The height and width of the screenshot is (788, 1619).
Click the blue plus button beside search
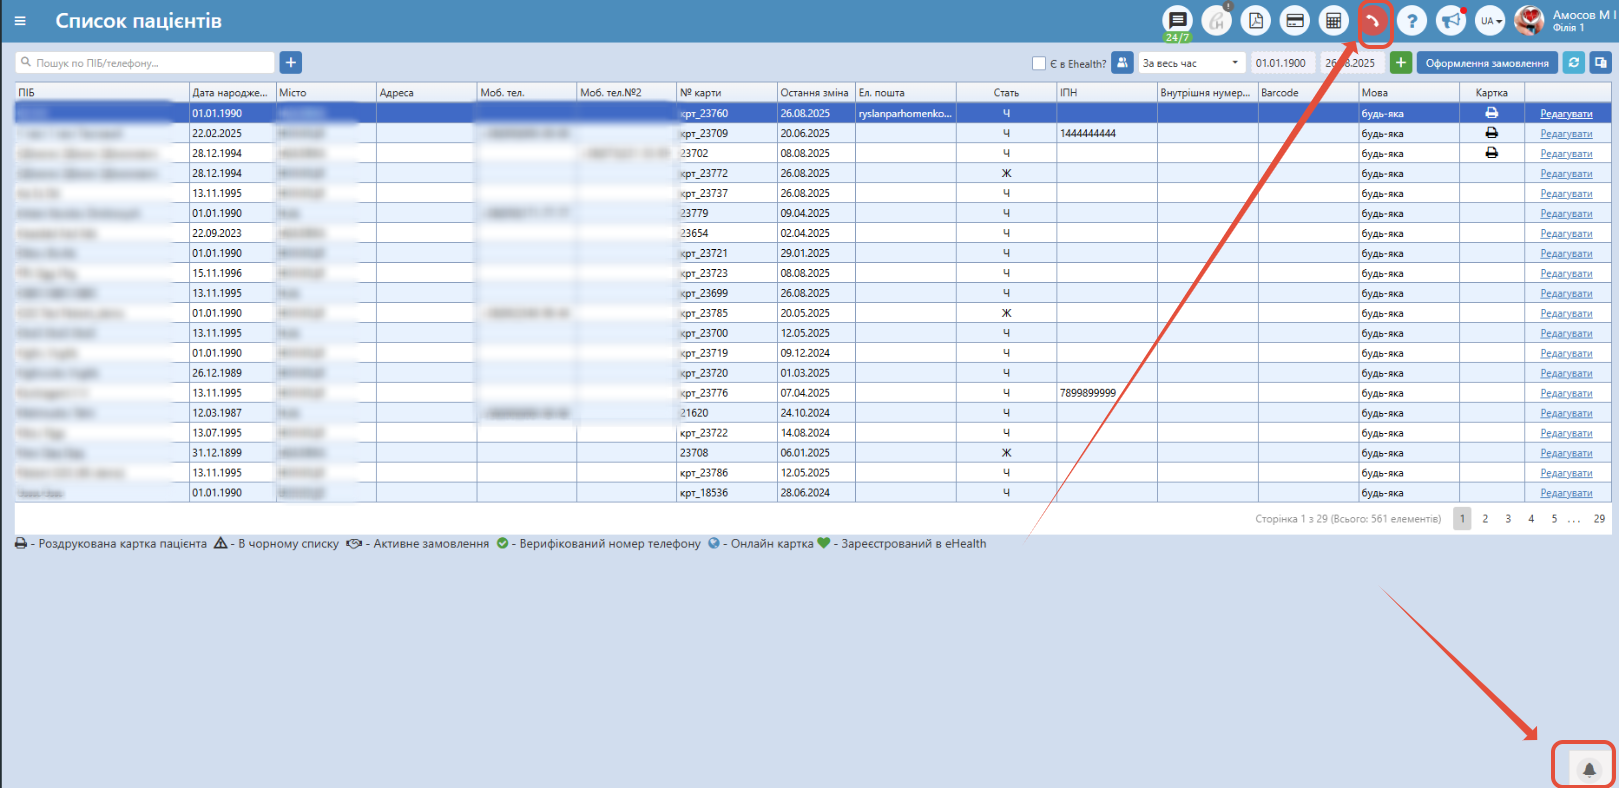pyautogui.click(x=291, y=63)
